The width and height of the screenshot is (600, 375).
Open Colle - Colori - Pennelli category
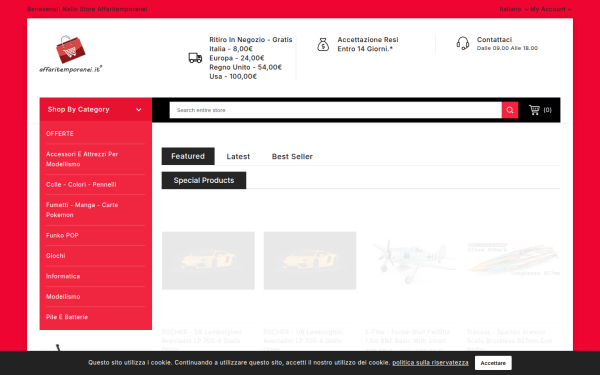[81, 184]
